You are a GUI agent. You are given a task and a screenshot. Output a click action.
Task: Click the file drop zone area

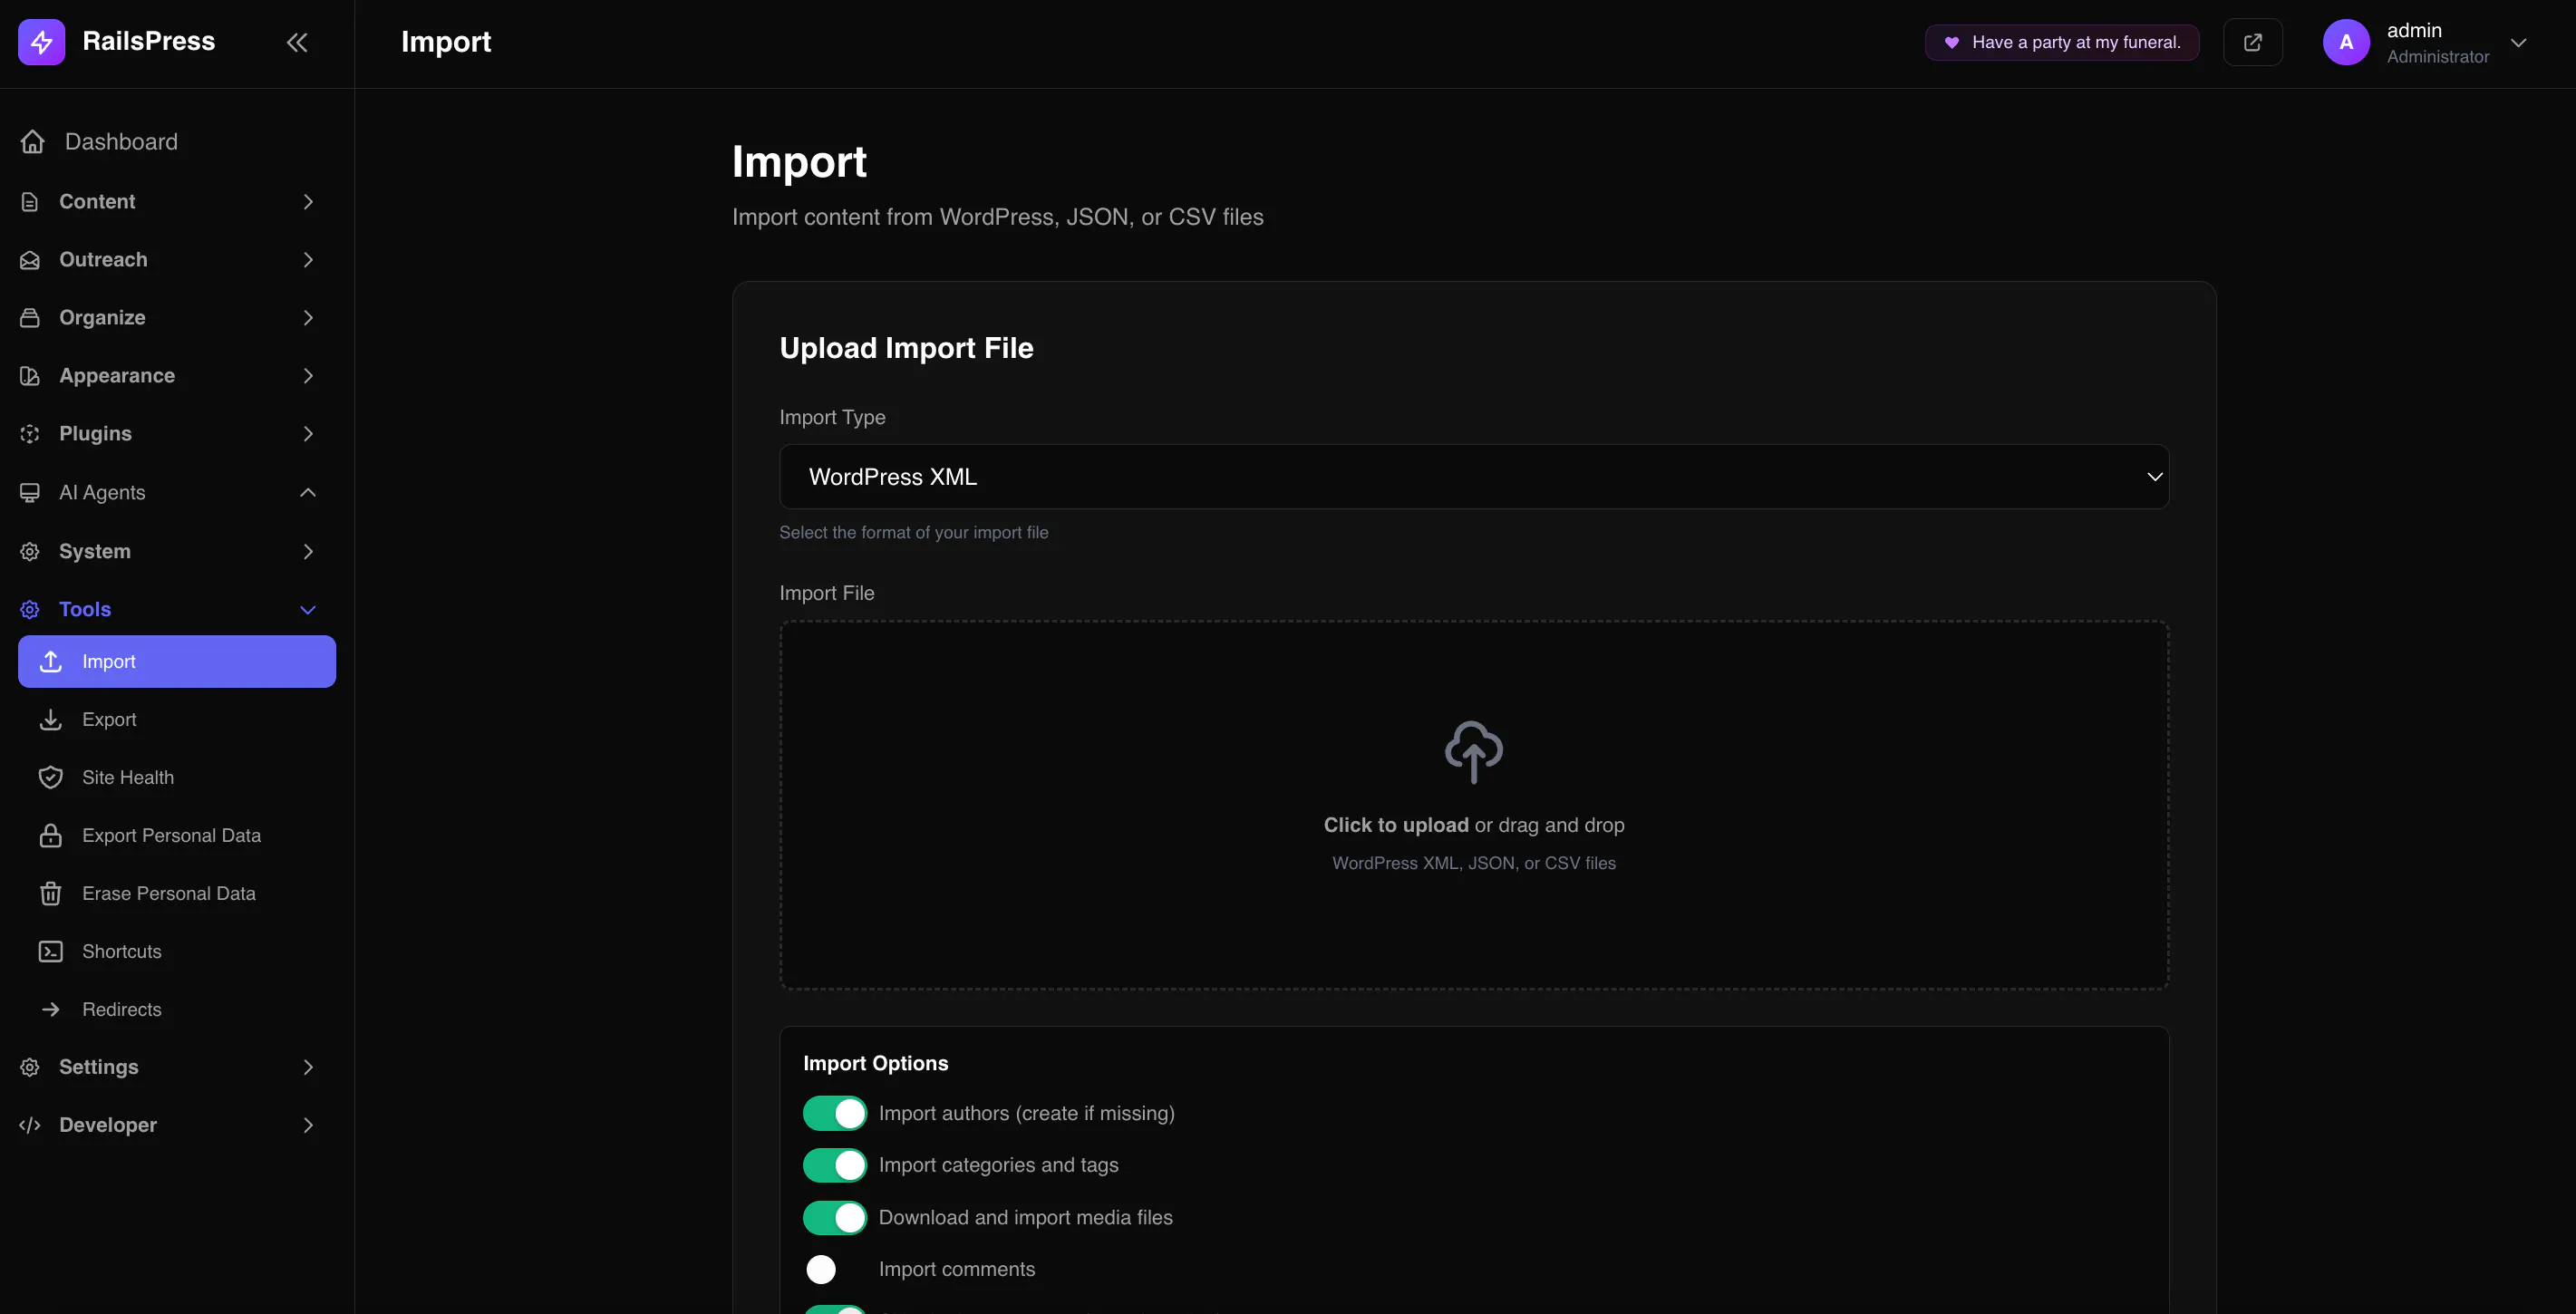tap(1474, 806)
